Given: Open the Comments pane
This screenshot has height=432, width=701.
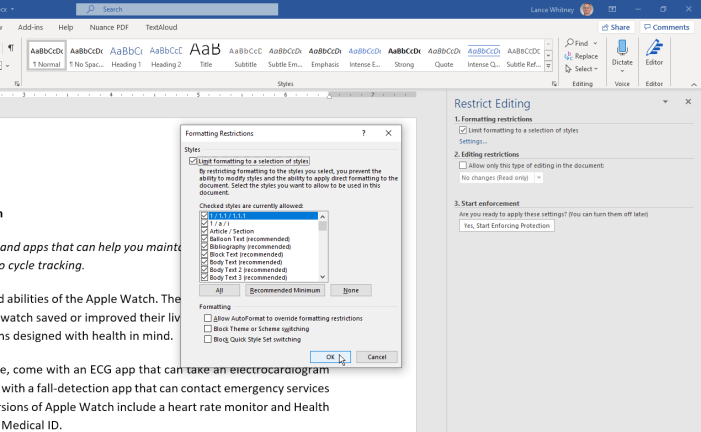Looking at the screenshot, I should coord(667,27).
